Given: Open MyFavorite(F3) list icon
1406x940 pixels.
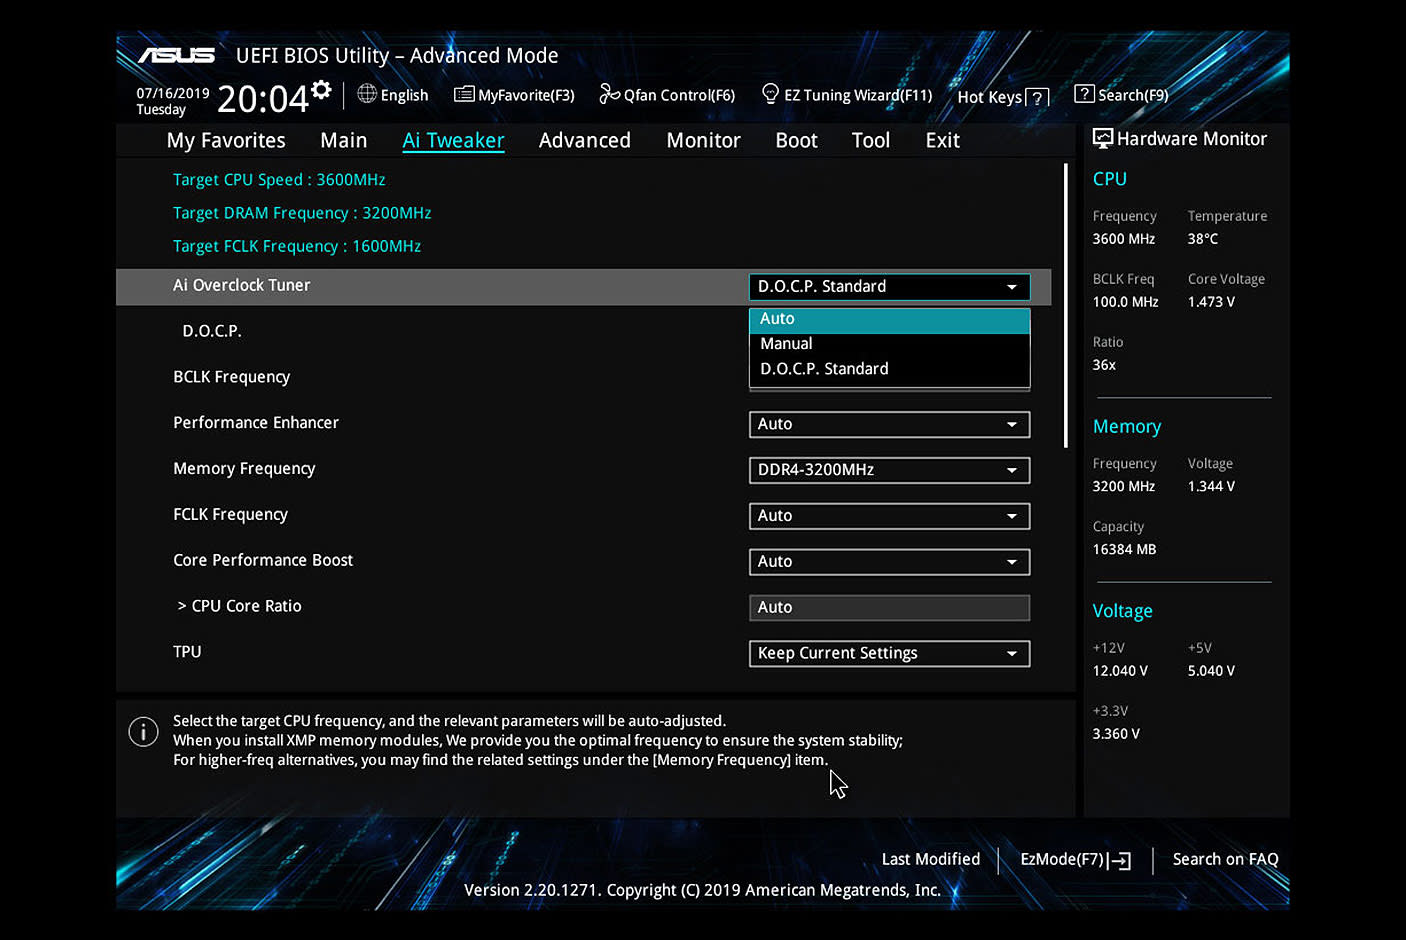Looking at the screenshot, I should [464, 94].
